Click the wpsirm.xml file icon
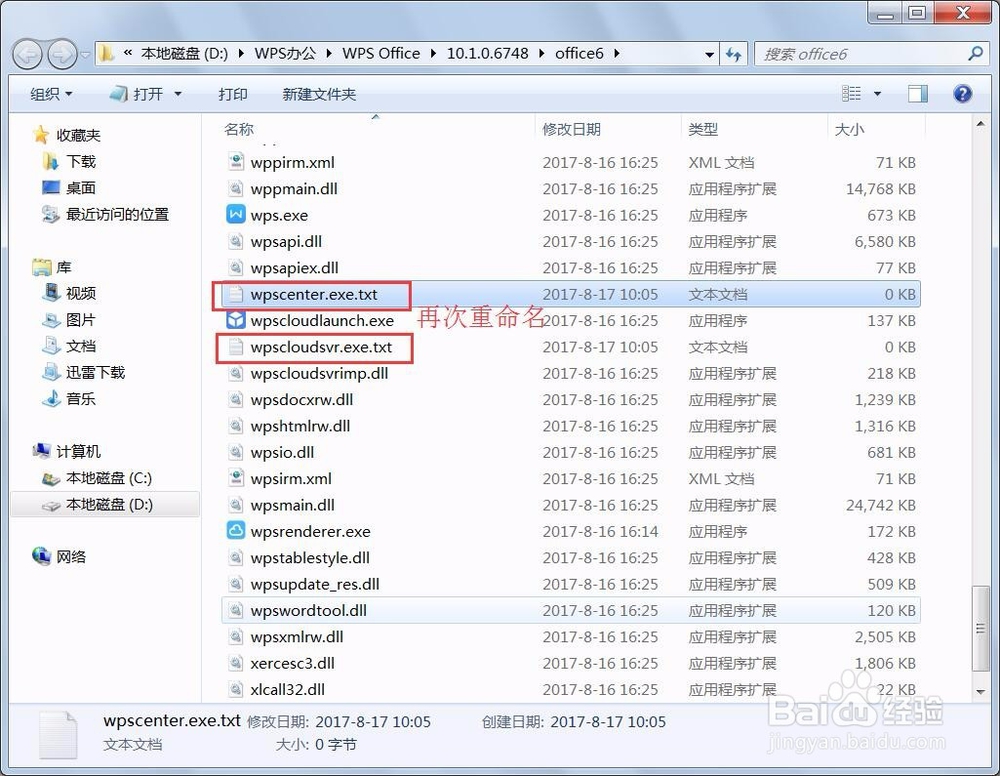 (236, 478)
